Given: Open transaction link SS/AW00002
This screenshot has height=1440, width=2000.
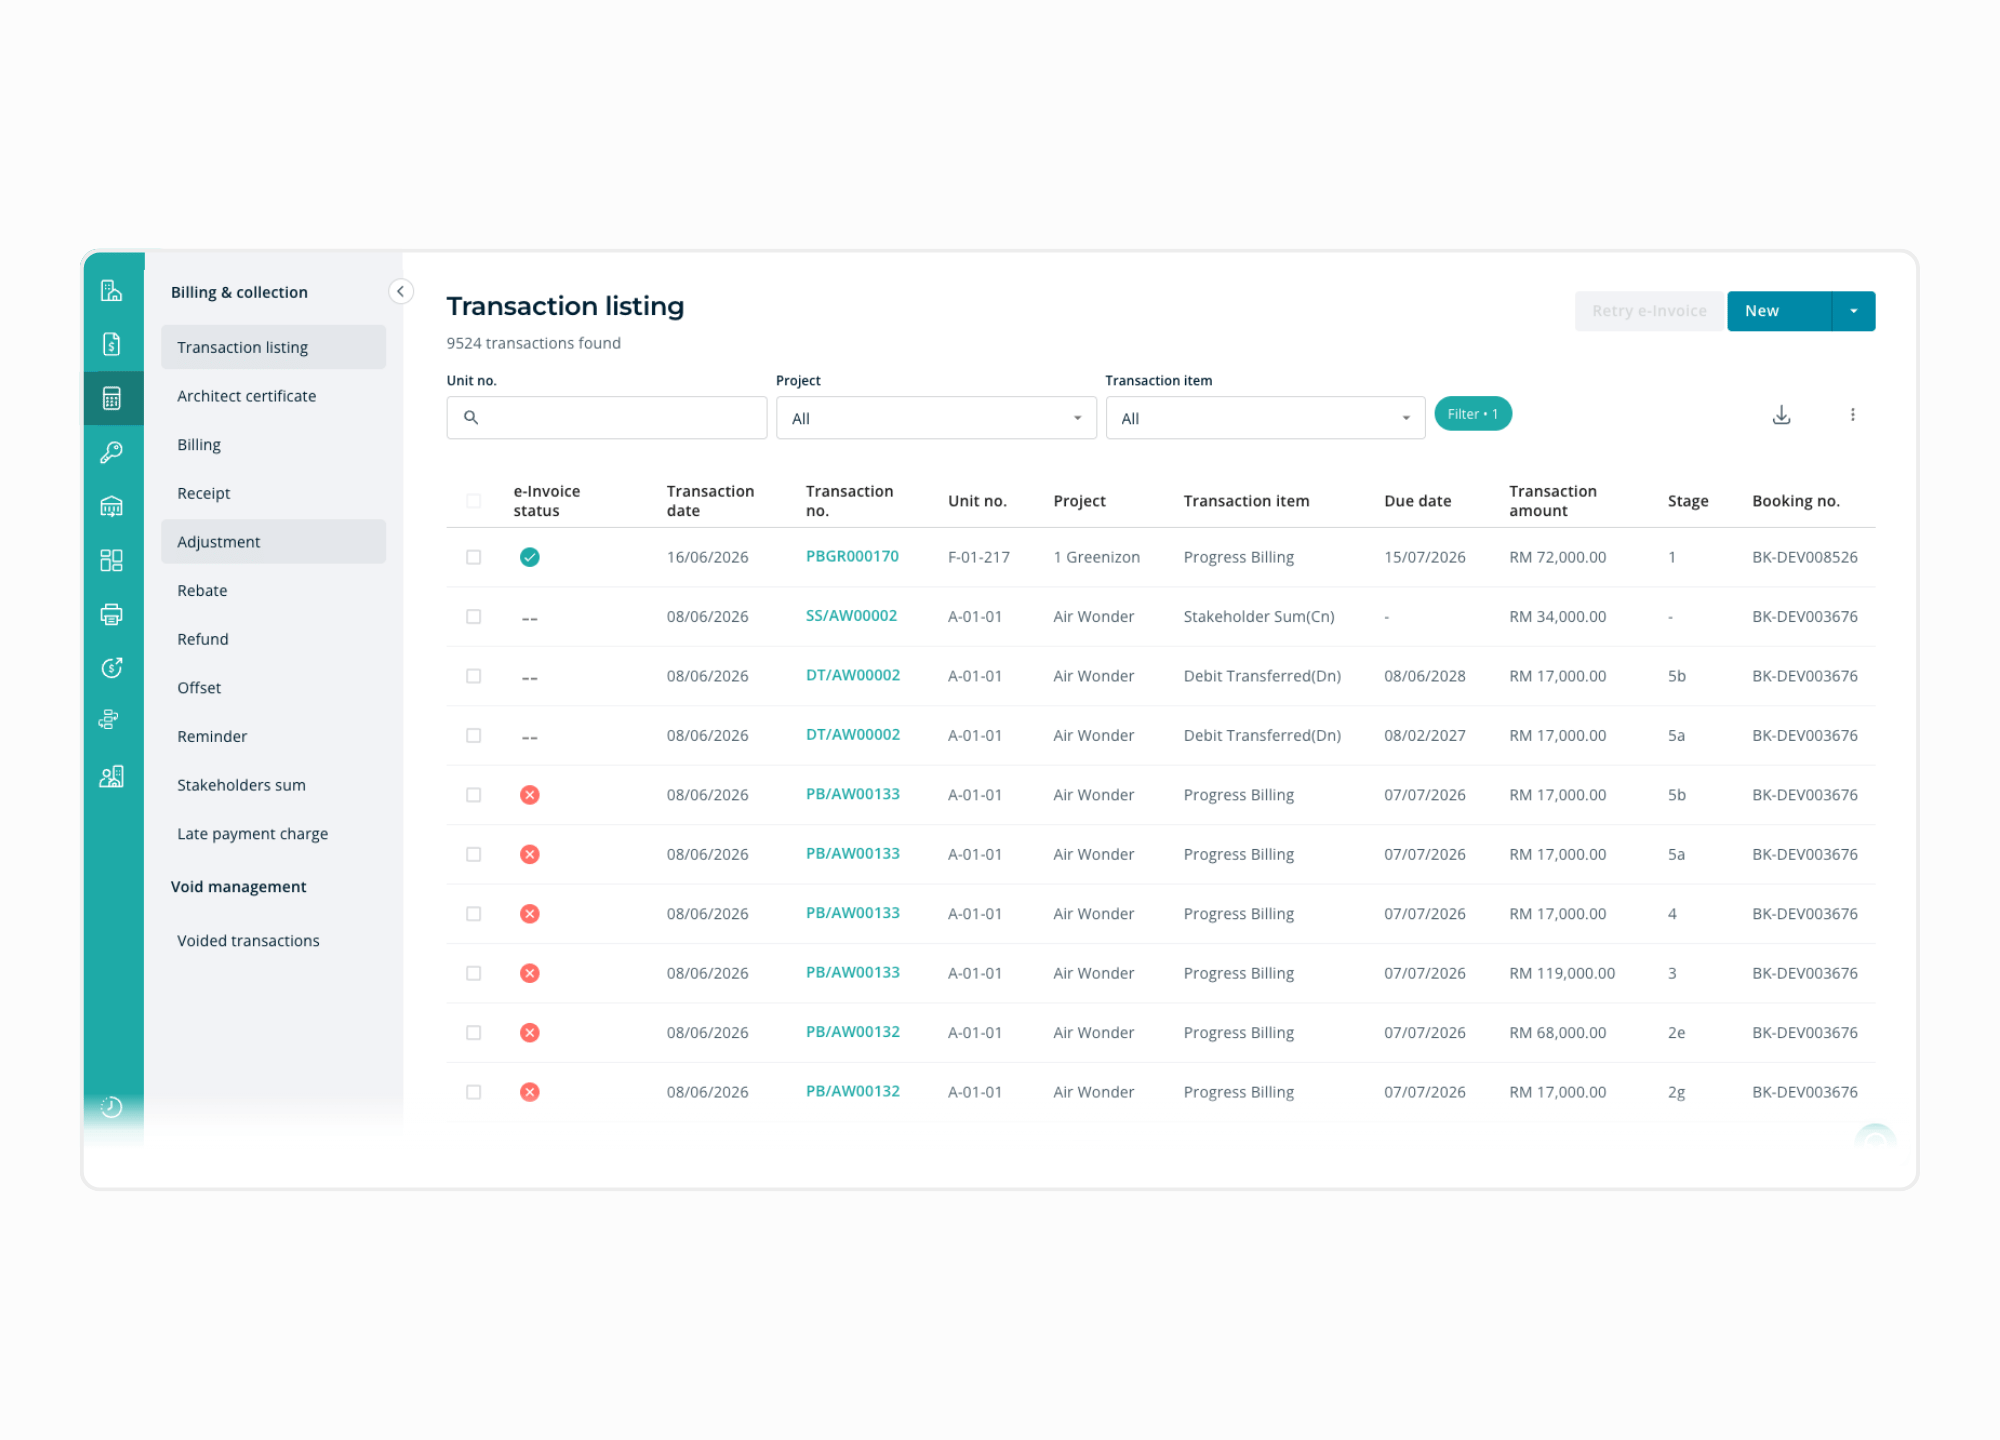Looking at the screenshot, I should 851,616.
